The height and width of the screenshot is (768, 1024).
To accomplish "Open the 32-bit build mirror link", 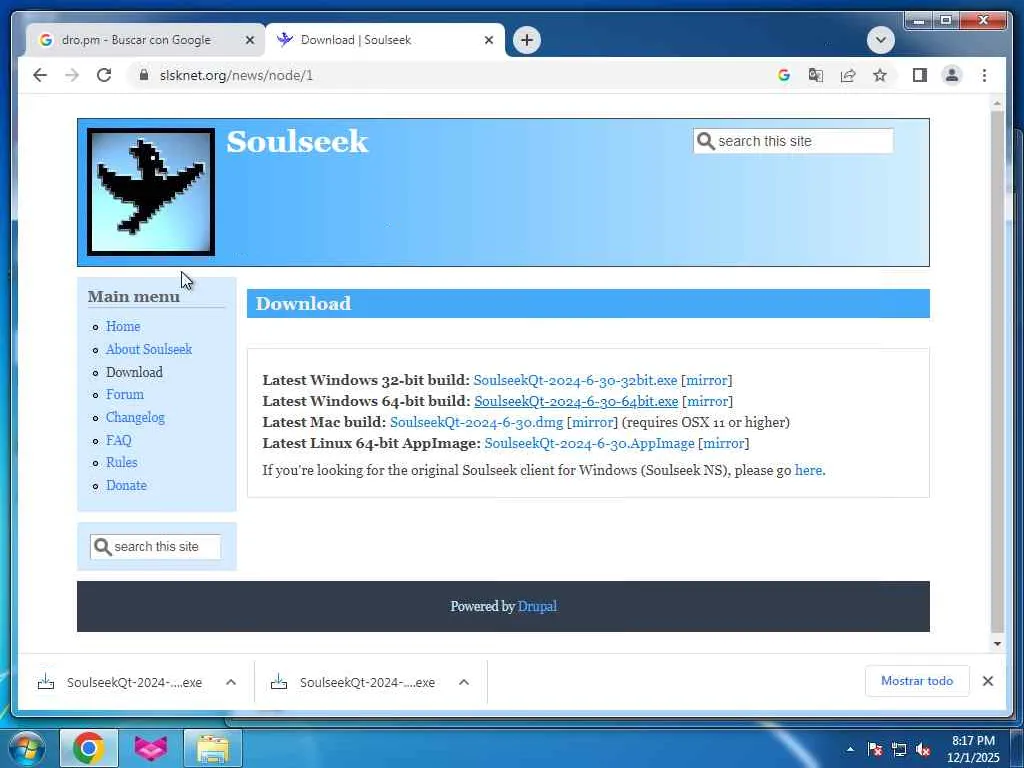I will [707, 380].
